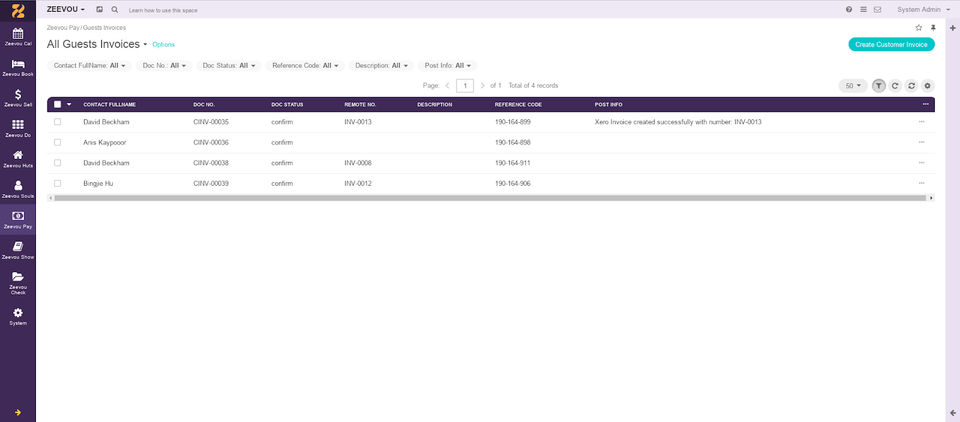Go to previous page arrow

448,86
